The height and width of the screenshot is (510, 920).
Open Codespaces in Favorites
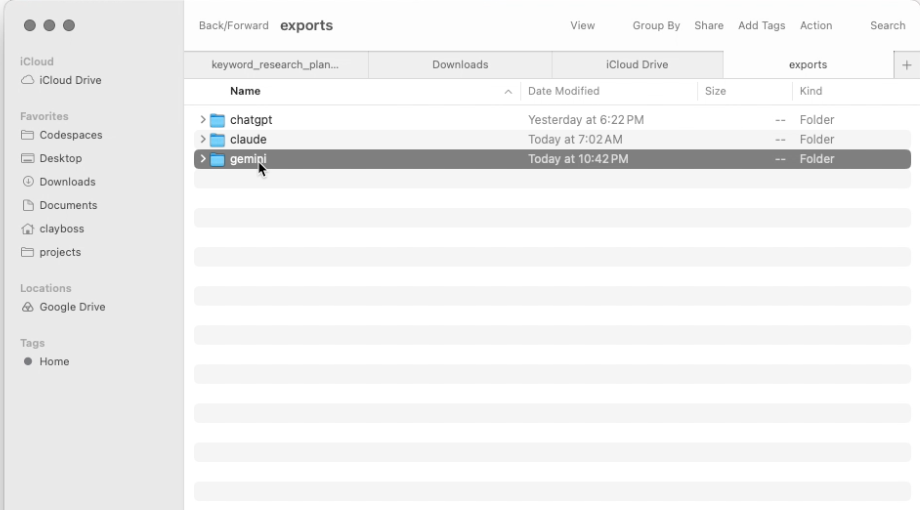(71, 135)
